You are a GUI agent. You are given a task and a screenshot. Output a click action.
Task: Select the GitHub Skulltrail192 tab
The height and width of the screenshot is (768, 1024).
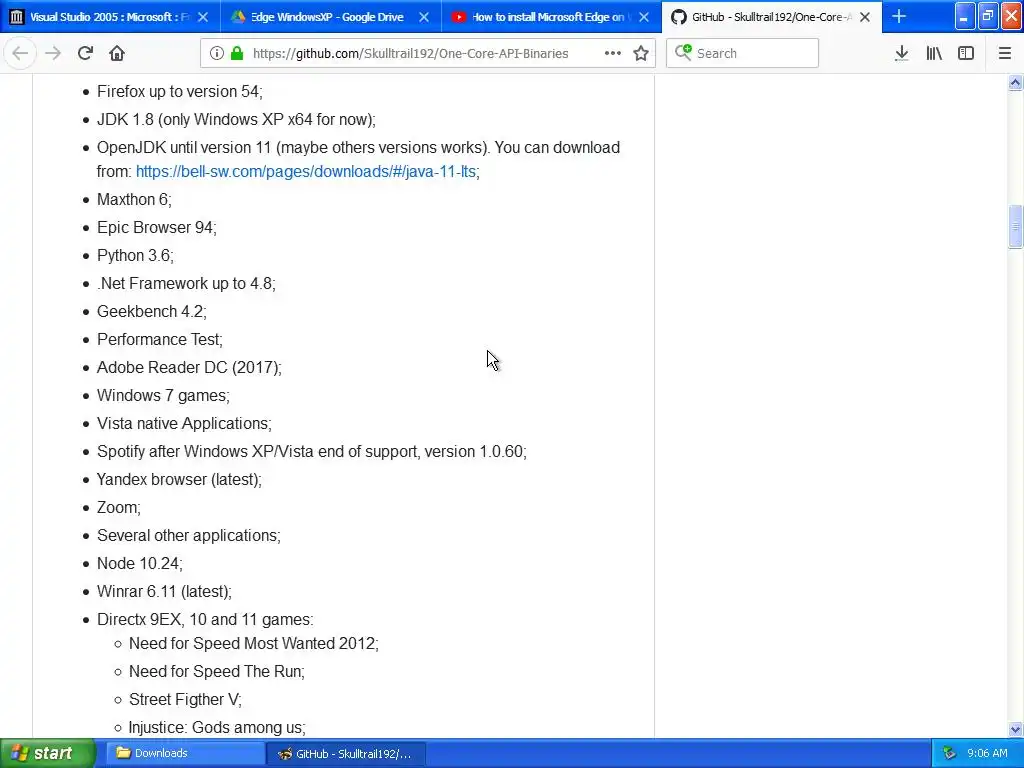(x=772, y=17)
